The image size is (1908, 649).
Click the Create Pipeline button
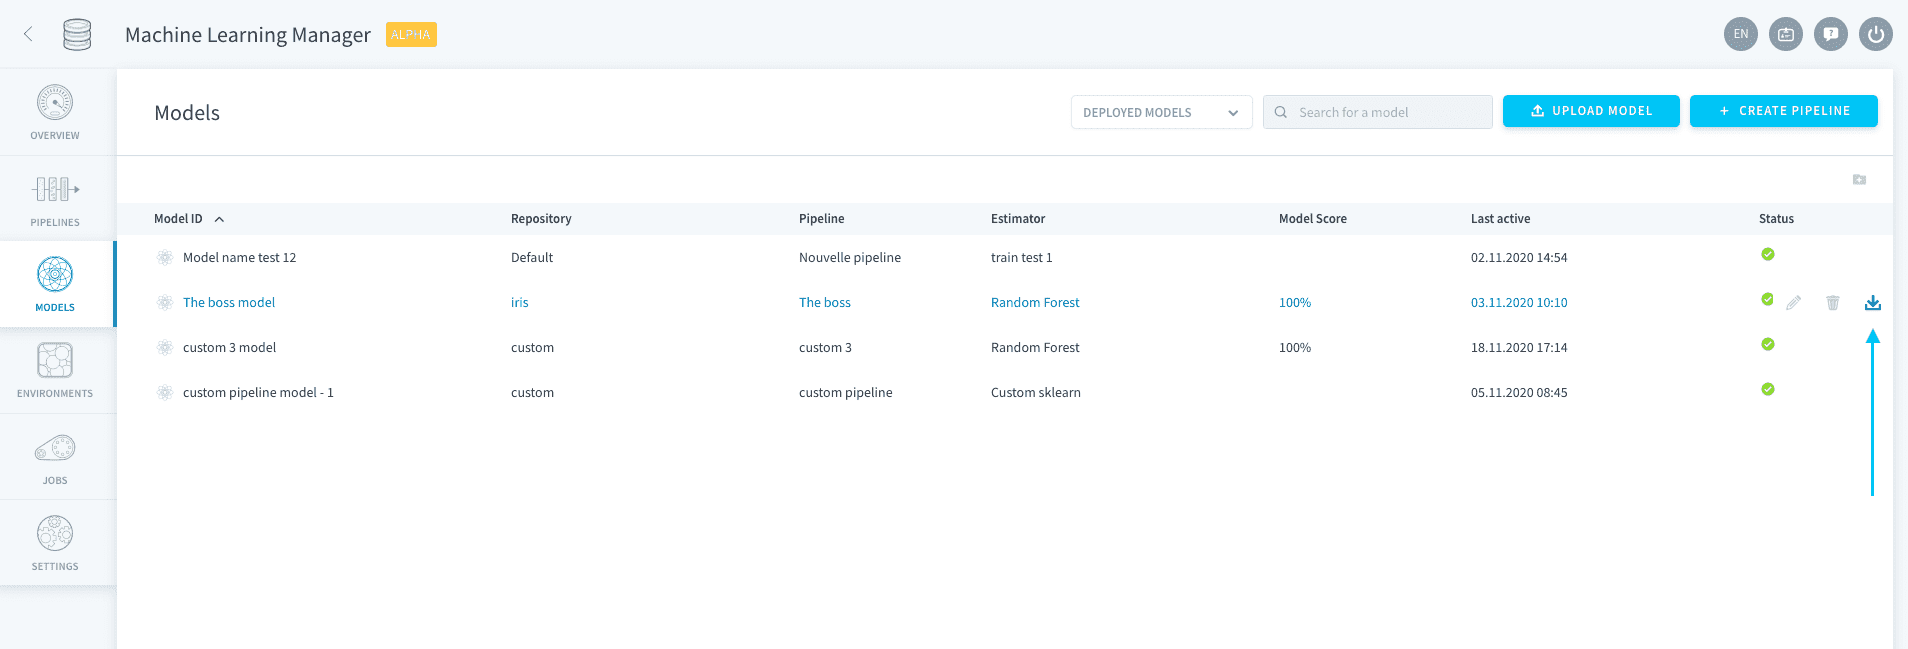pyautogui.click(x=1783, y=111)
